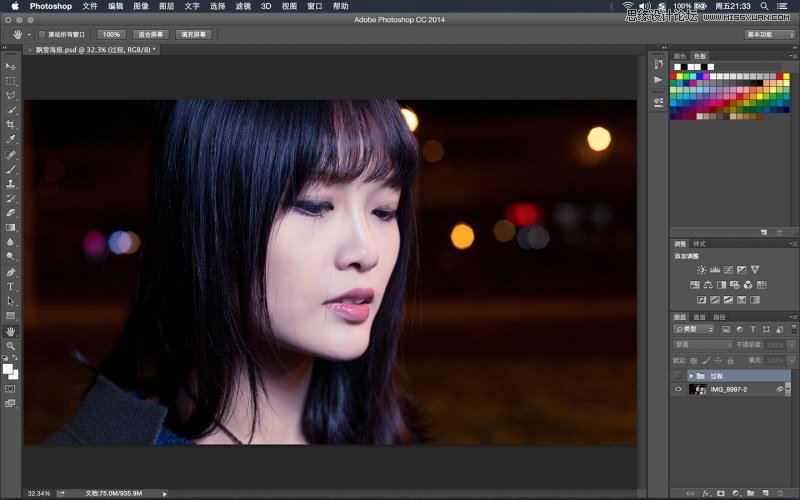800x500 pixels.
Task: Select the Zoom tool in toolbar
Action: (x=11, y=345)
